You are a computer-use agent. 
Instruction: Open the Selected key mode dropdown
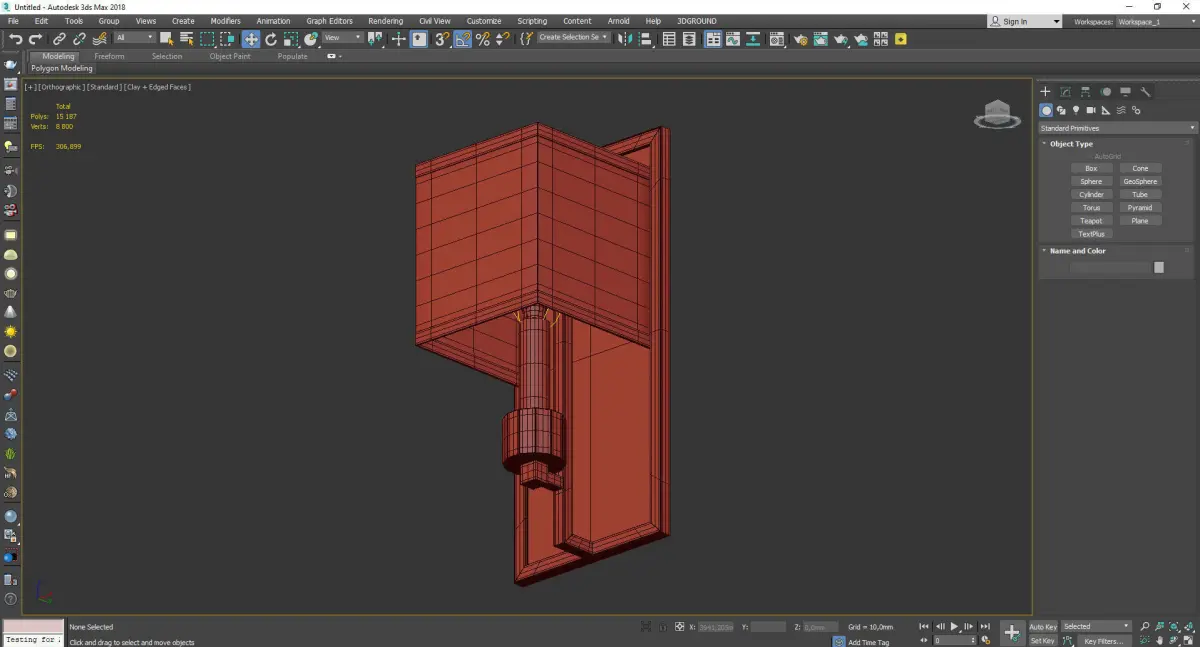click(1096, 627)
